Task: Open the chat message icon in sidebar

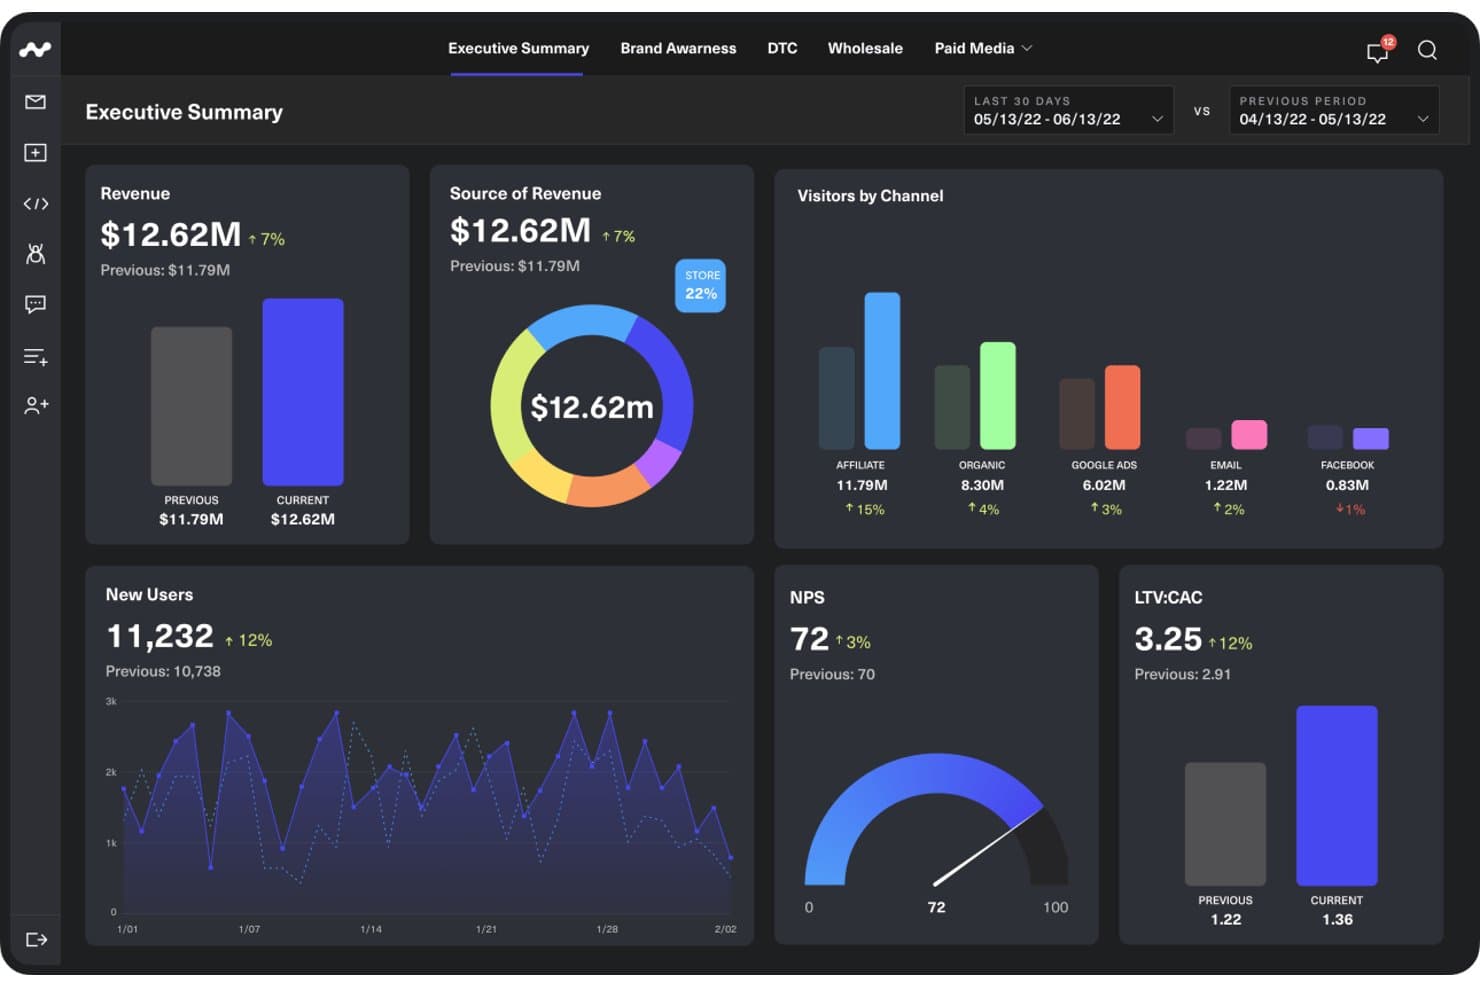Action: click(35, 304)
